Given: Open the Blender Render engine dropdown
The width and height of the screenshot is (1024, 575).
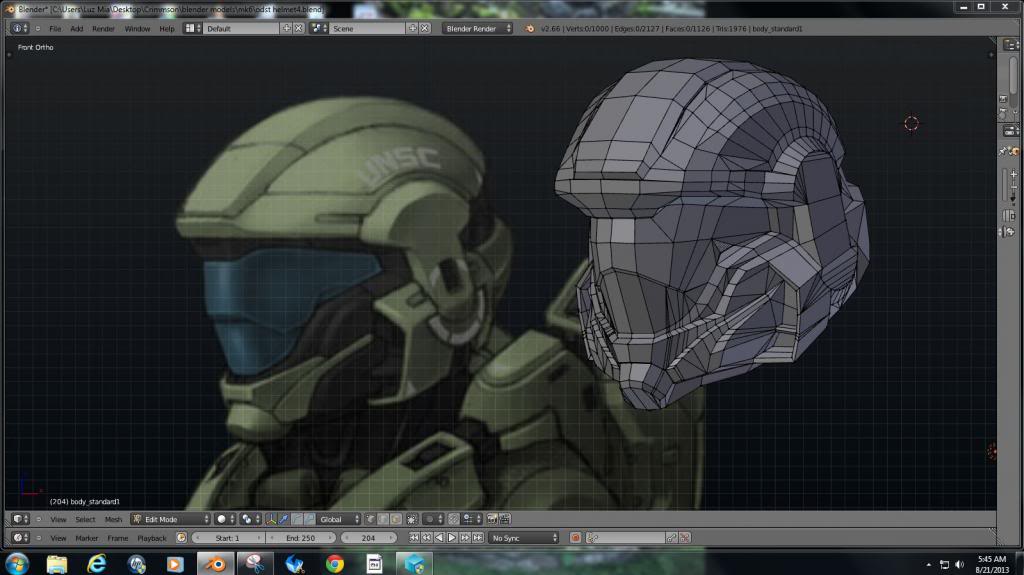Looking at the screenshot, I should click(x=477, y=28).
